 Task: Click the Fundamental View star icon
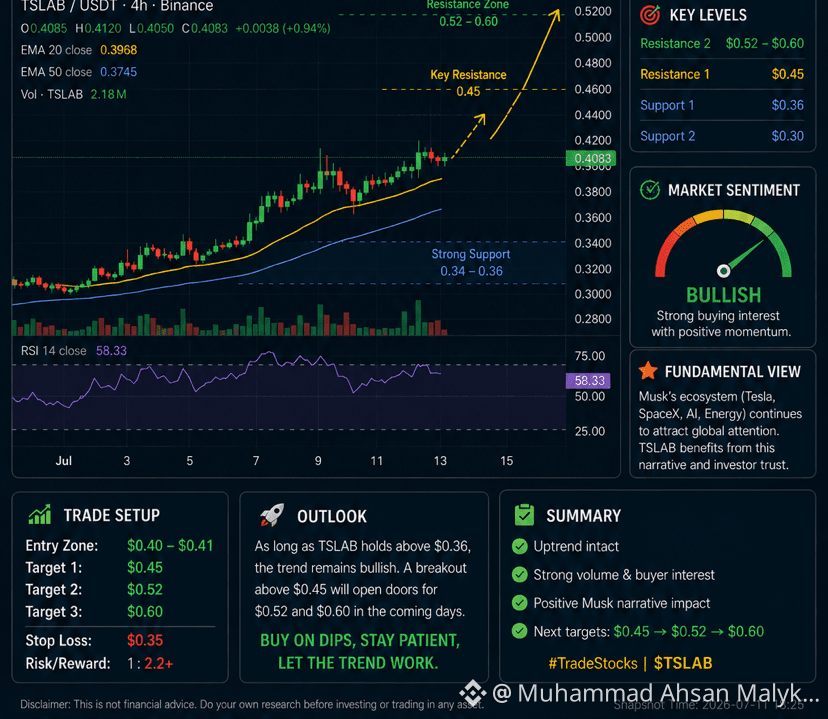tap(648, 371)
